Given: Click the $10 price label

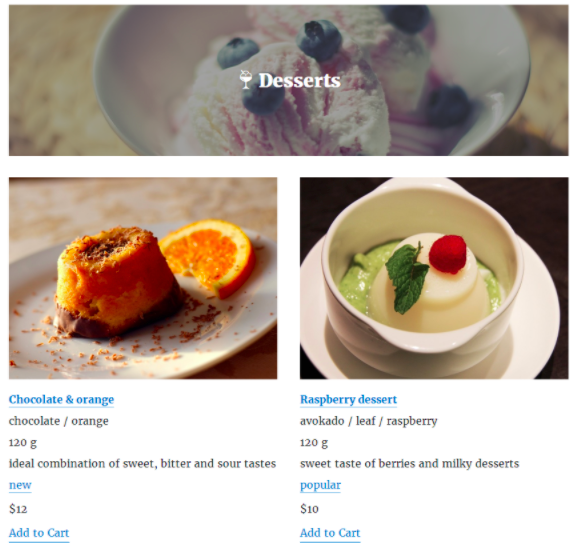Looking at the screenshot, I should 309,509.
